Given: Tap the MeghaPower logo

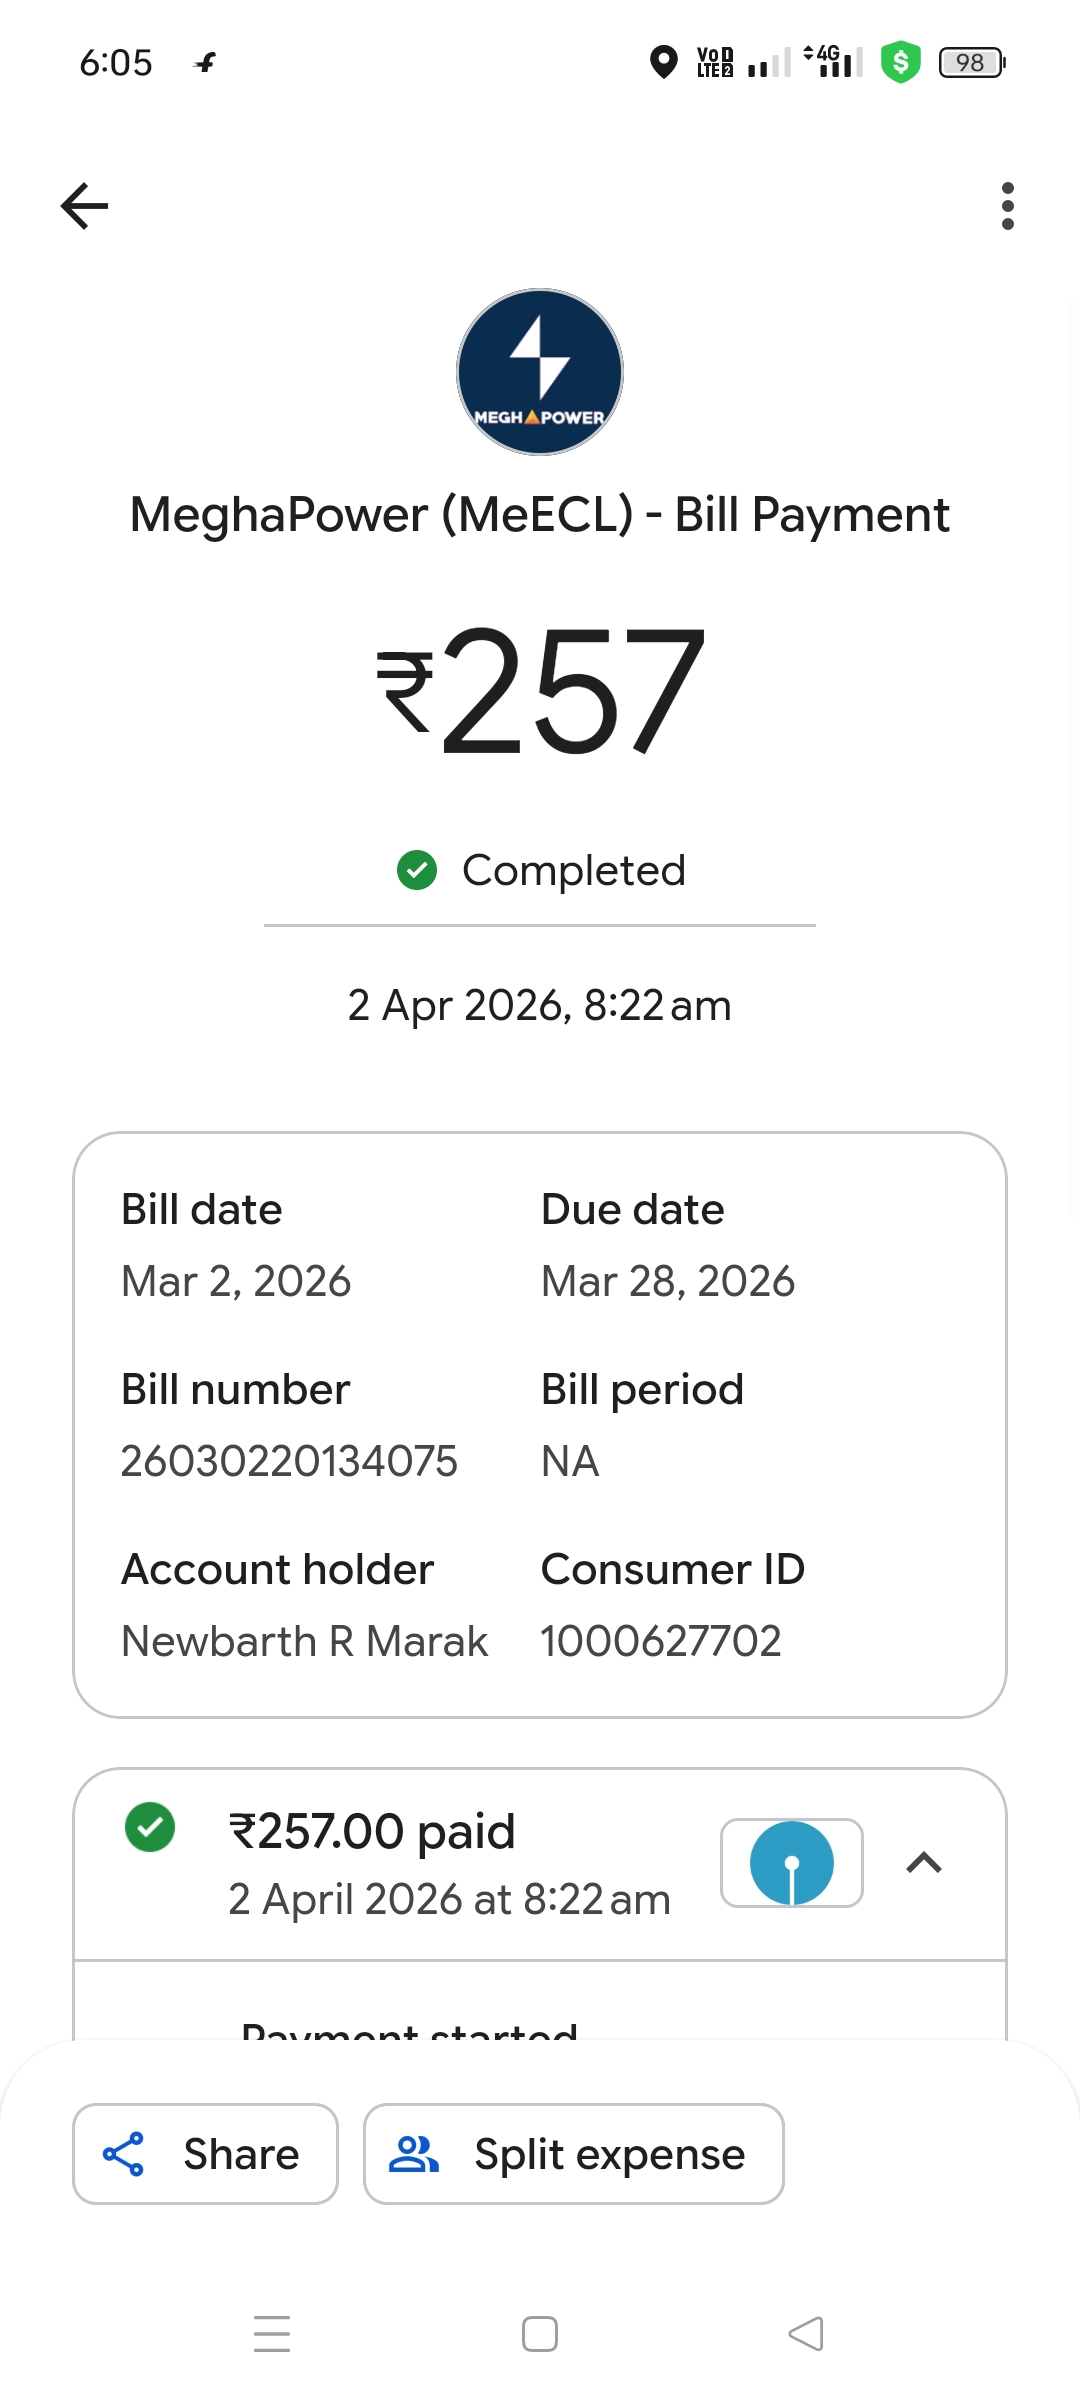Looking at the screenshot, I should 540,372.
